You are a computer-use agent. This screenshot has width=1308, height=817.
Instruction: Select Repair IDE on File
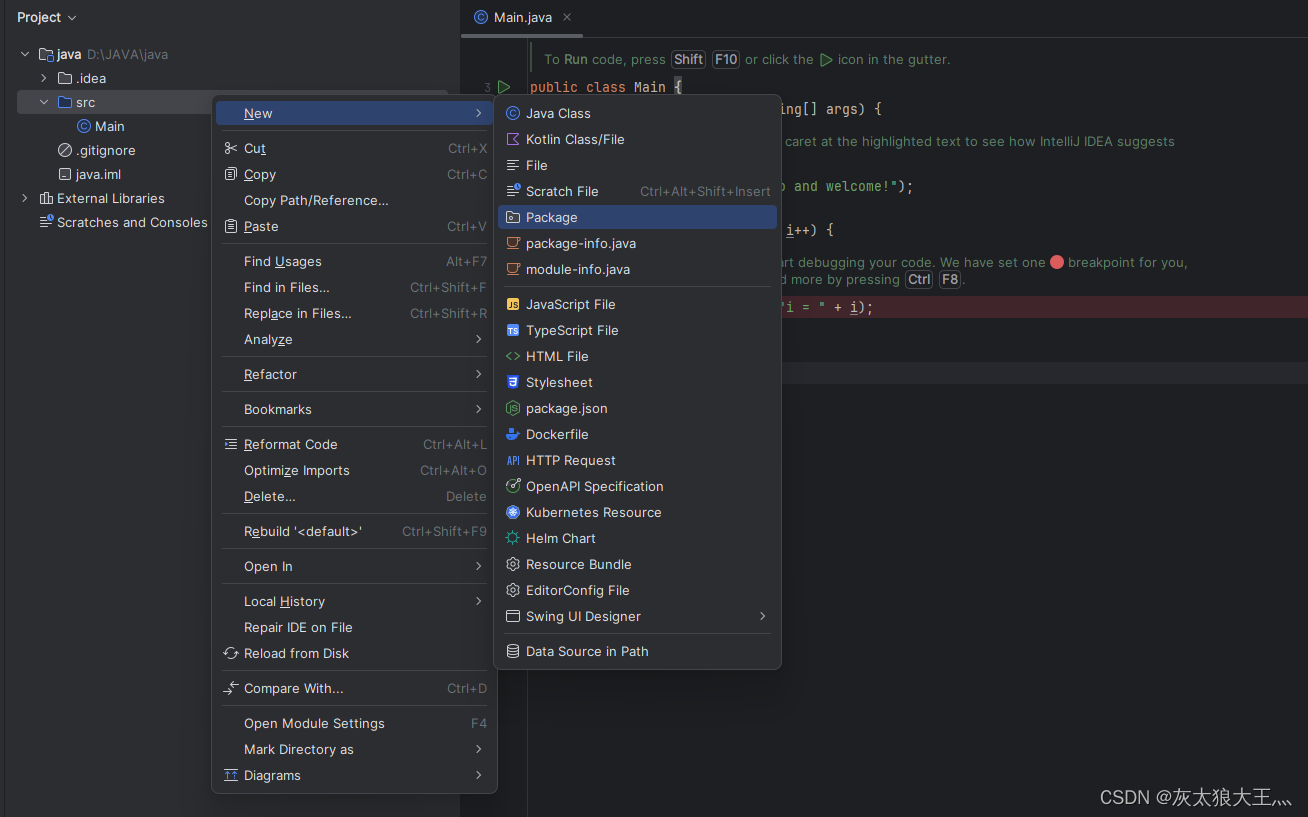[x=355, y=627]
